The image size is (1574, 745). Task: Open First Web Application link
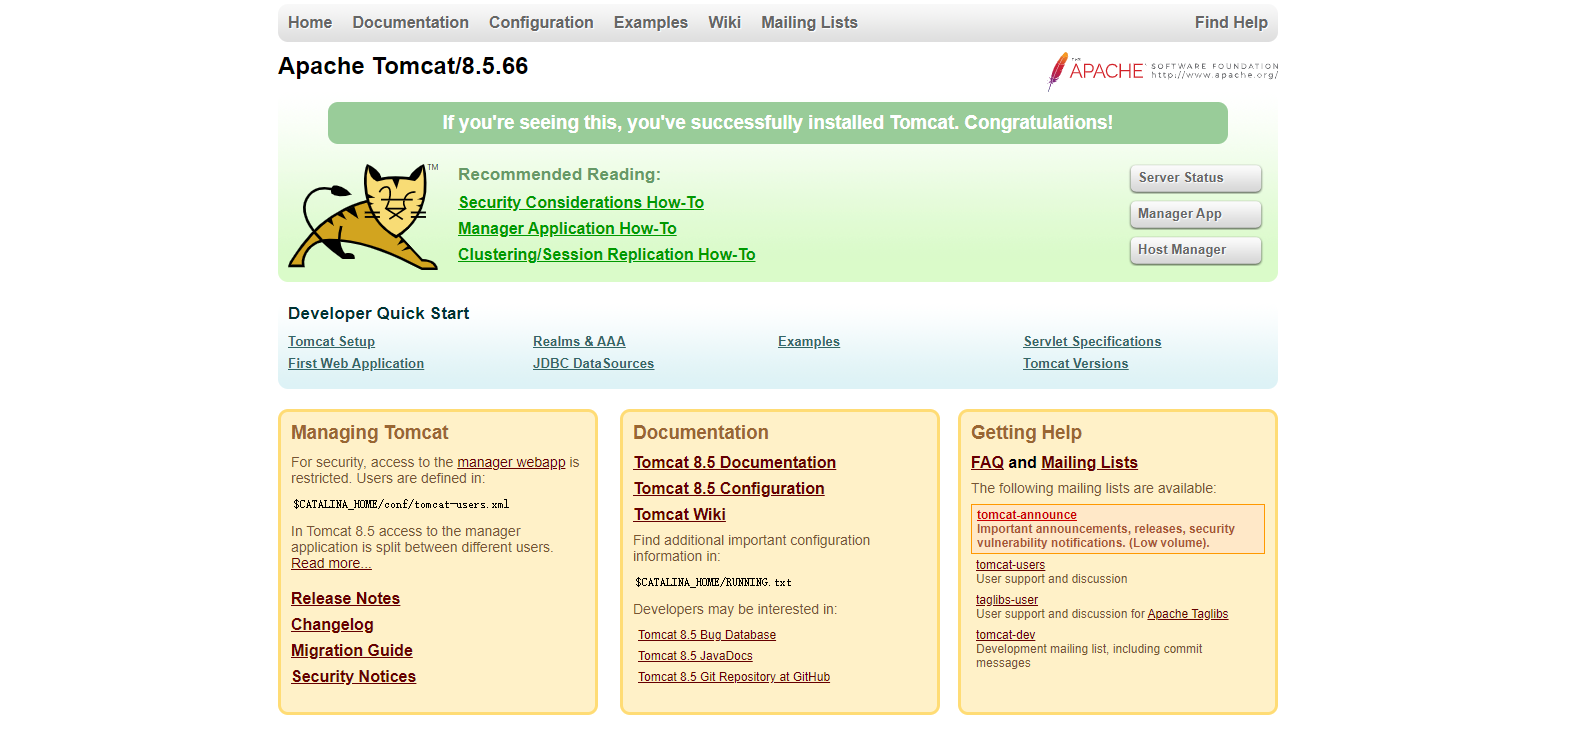(x=356, y=363)
